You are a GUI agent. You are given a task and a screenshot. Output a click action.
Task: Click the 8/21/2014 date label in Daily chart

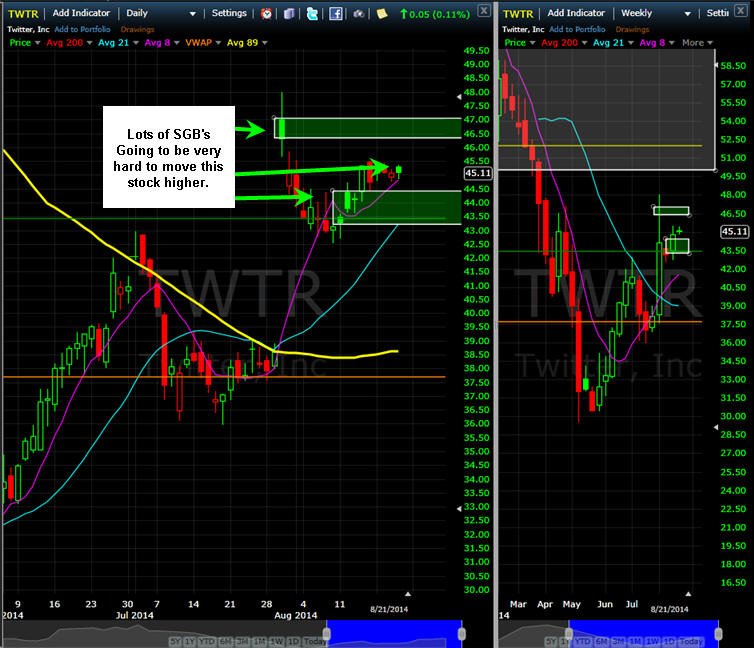389,609
